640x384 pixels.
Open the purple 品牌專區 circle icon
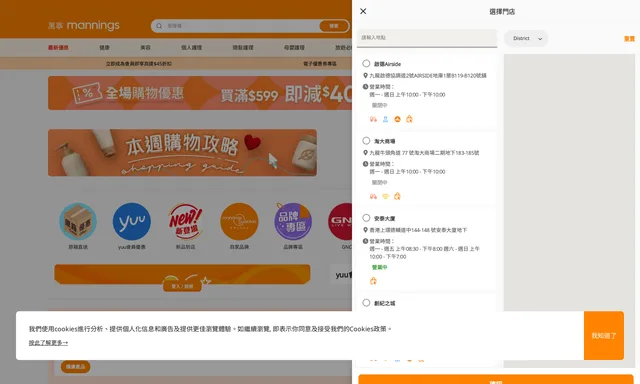(293, 222)
